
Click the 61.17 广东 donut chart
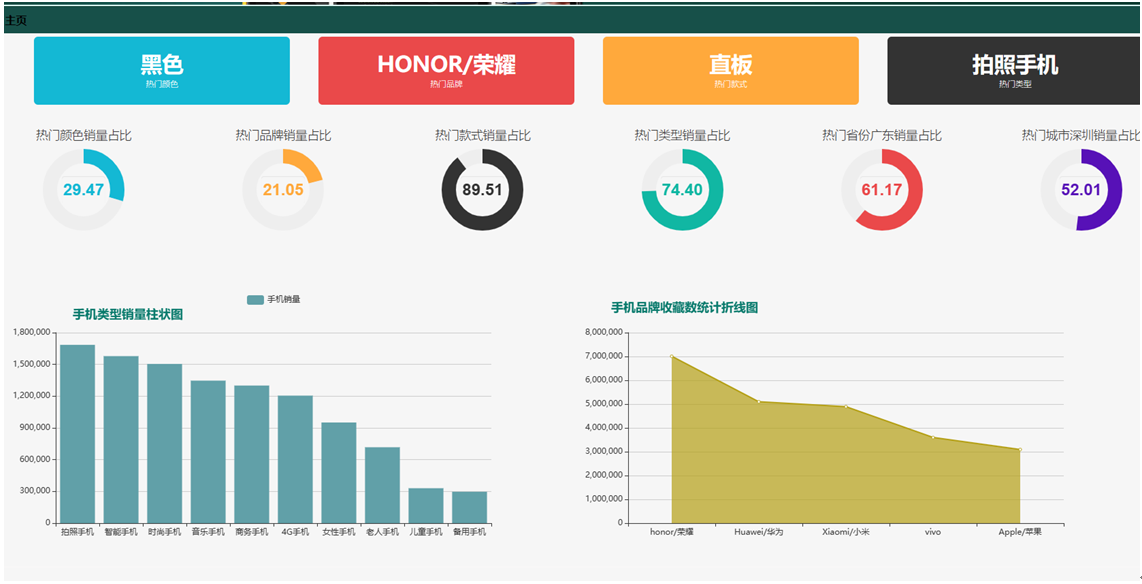(881, 190)
